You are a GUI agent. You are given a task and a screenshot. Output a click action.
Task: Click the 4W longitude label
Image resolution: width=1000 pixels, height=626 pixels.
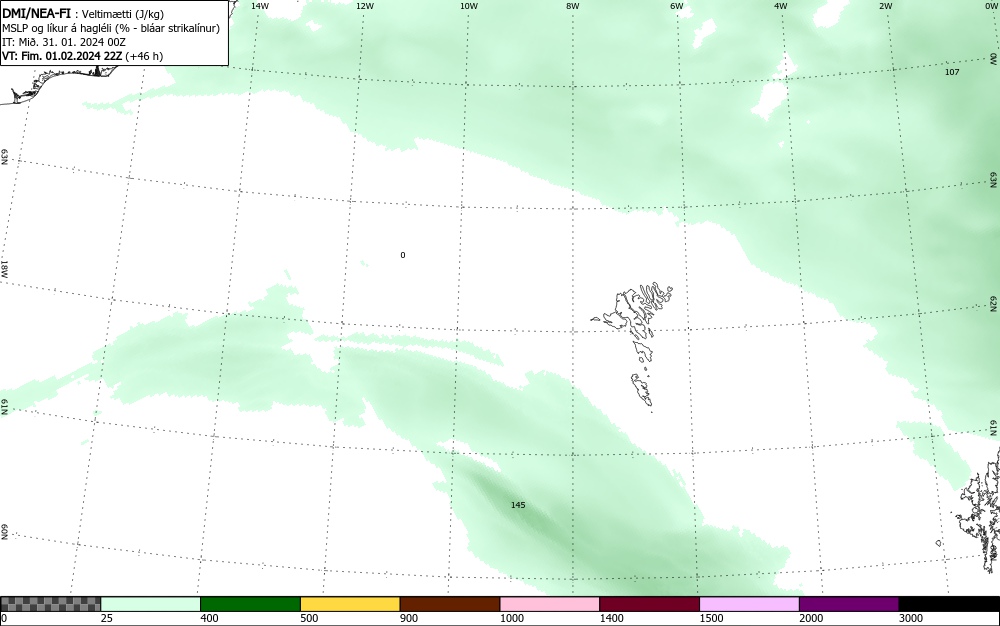pyautogui.click(x=781, y=6)
